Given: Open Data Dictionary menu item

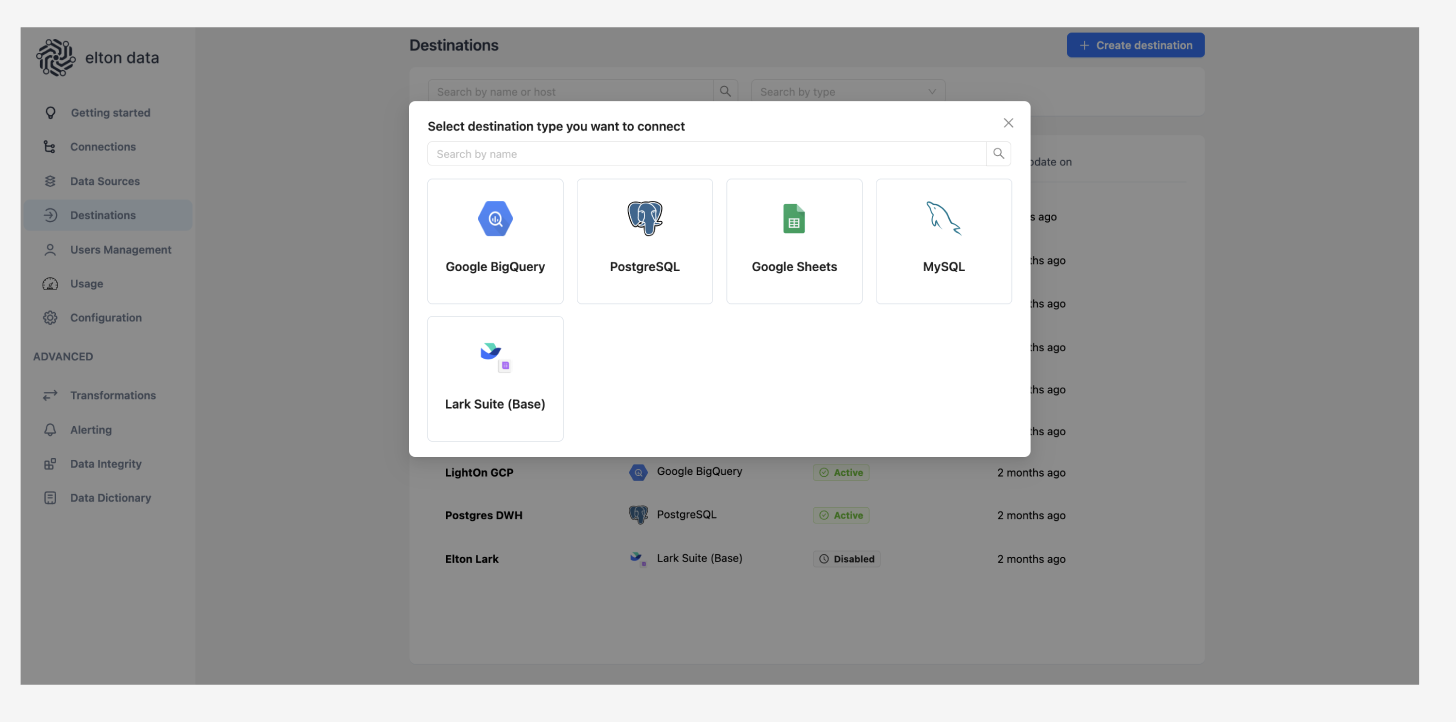Looking at the screenshot, I should tap(111, 498).
